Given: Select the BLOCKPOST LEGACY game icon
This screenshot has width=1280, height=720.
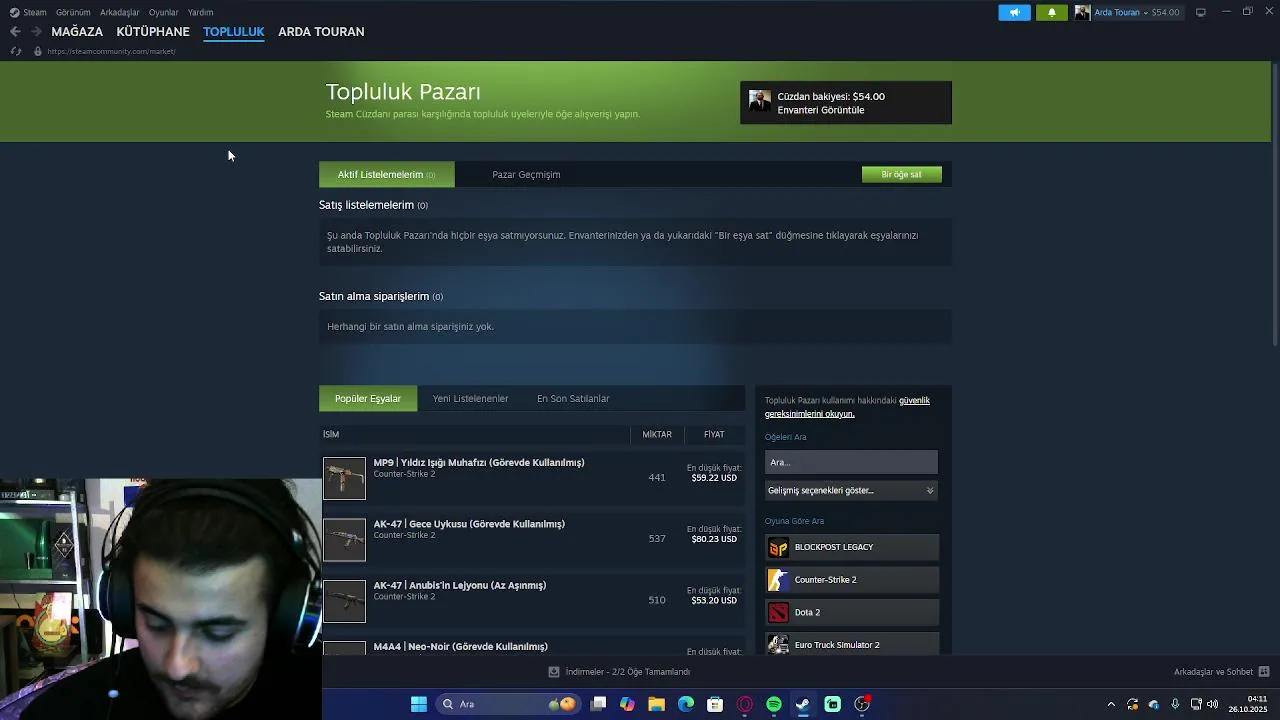Looking at the screenshot, I should (x=778, y=547).
